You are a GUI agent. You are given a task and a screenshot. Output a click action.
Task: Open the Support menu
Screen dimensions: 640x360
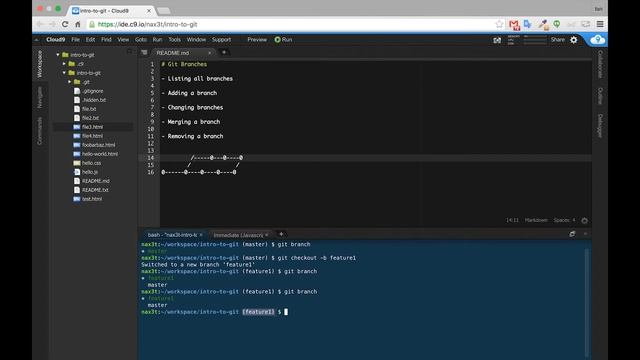221,40
